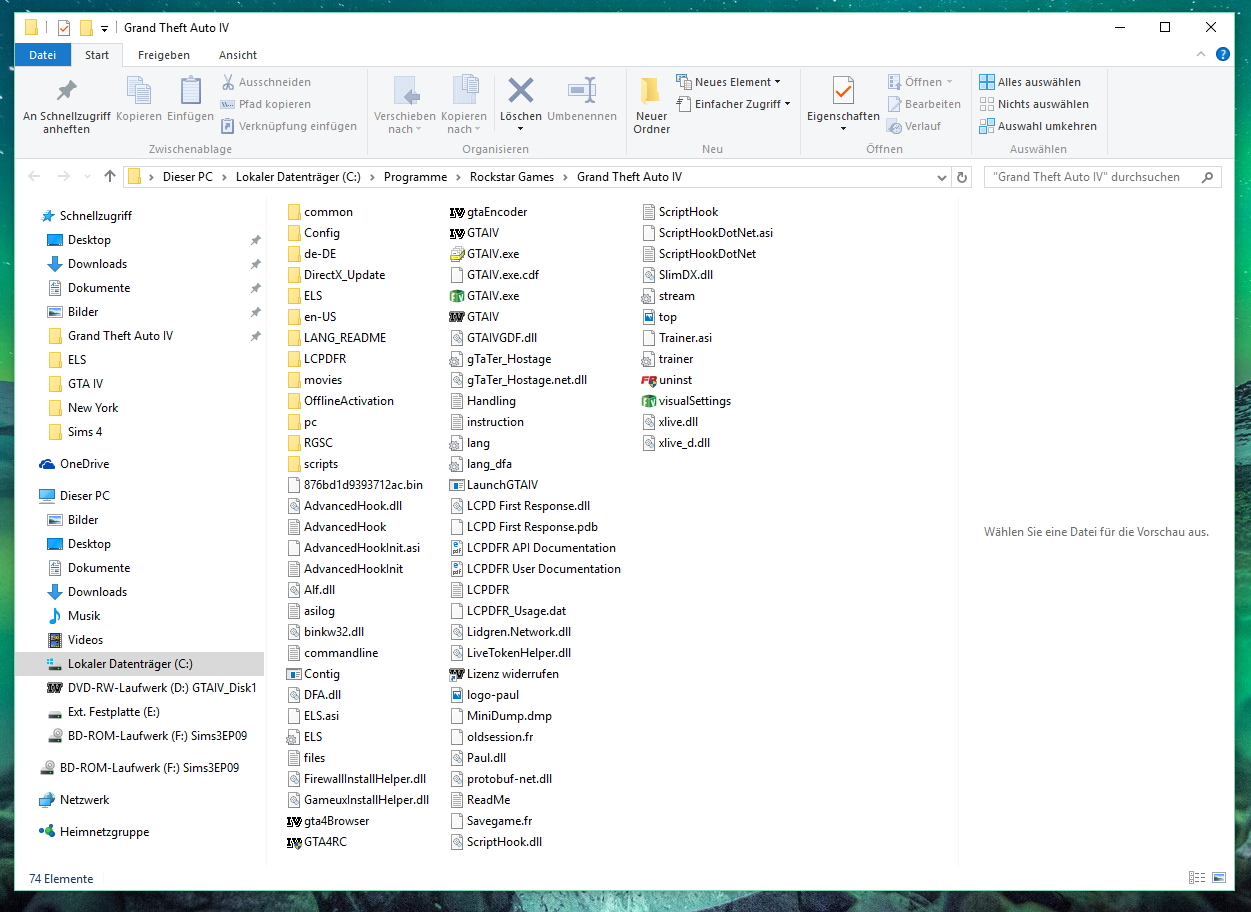Go up one folder level arrow
The width and height of the screenshot is (1251, 912).
pyautogui.click(x=110, y=177)
